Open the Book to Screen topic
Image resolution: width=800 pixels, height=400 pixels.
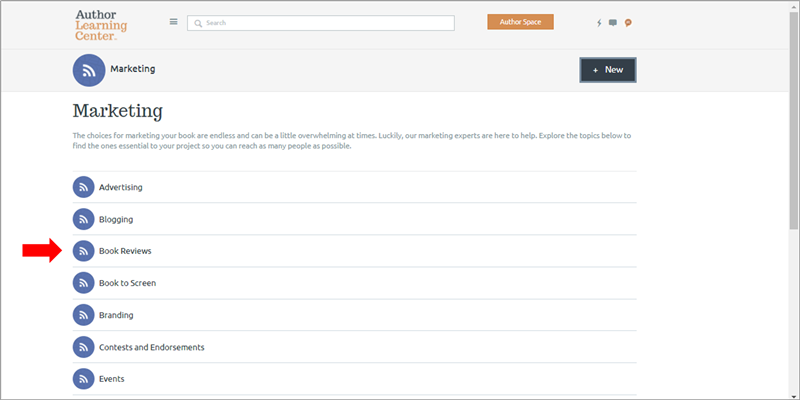click(128, 283)
